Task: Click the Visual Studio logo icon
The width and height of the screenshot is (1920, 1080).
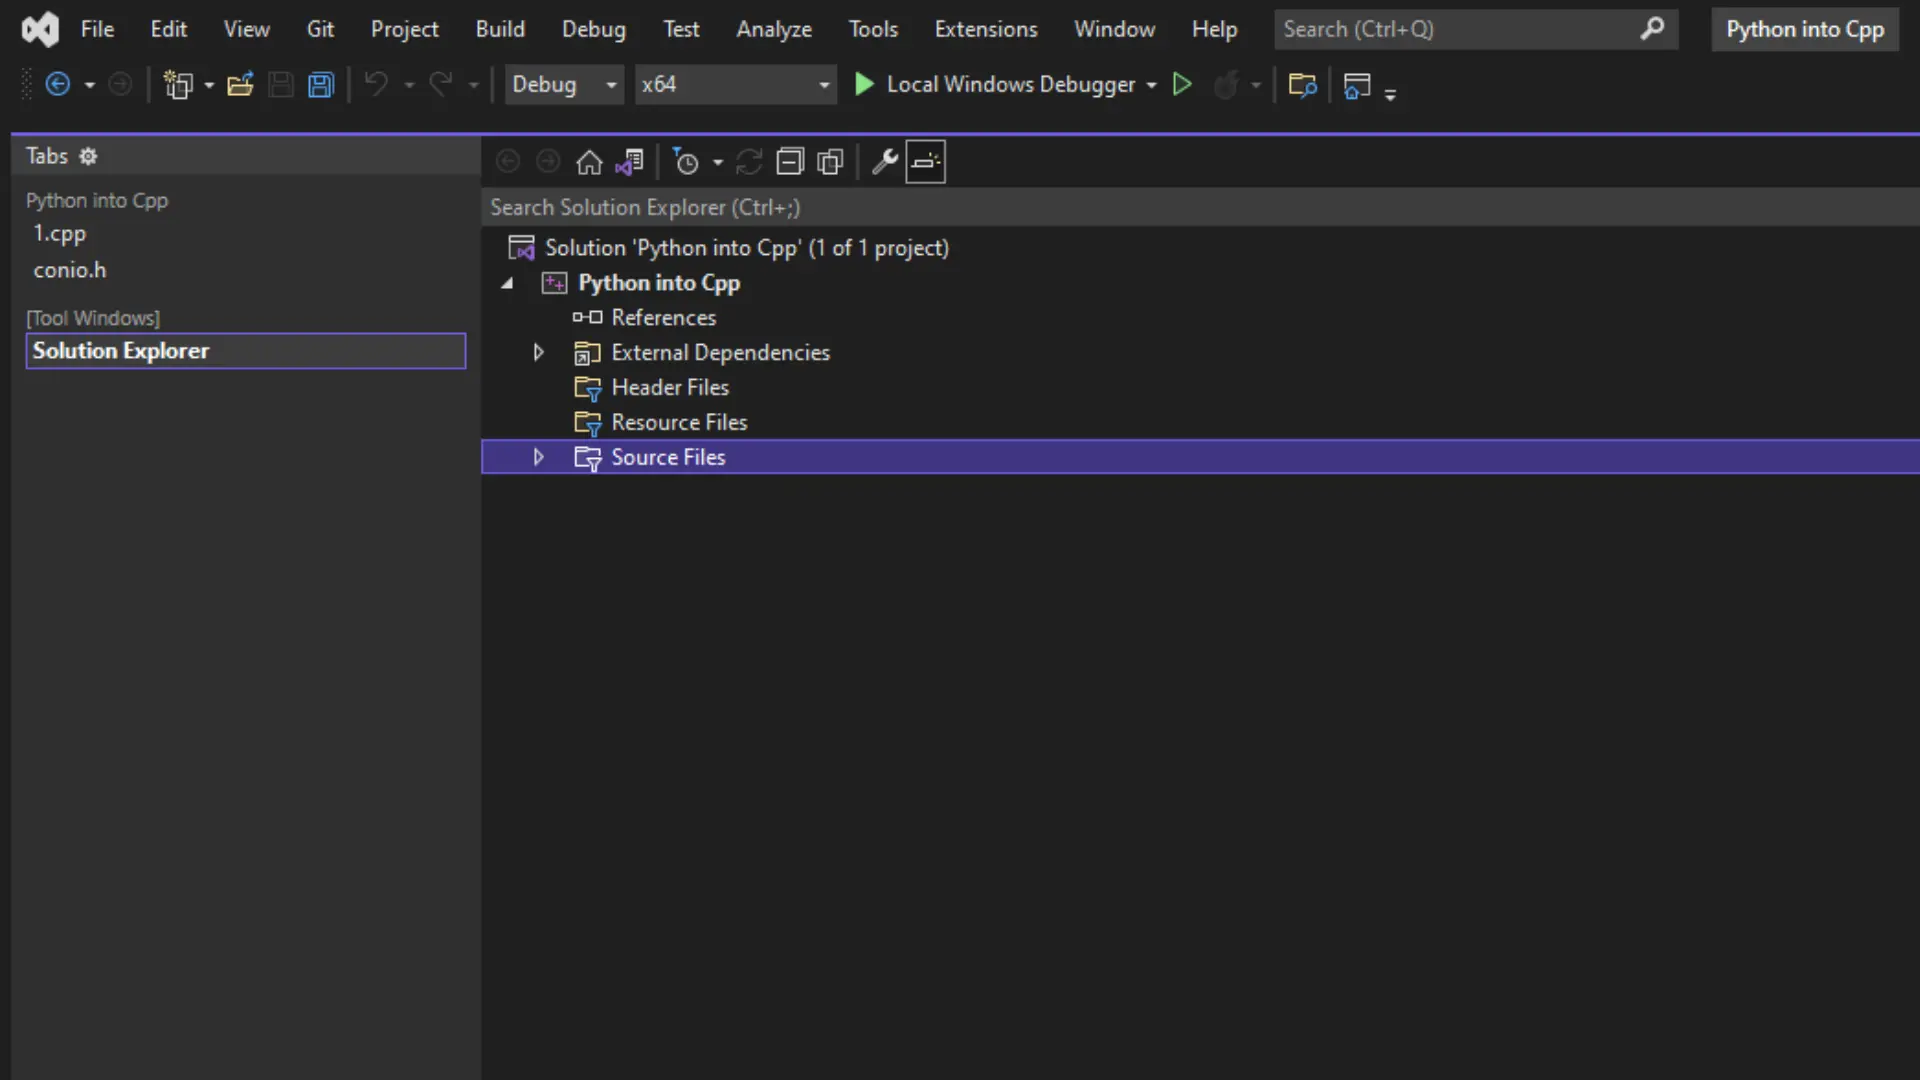Action: [40, 30]
